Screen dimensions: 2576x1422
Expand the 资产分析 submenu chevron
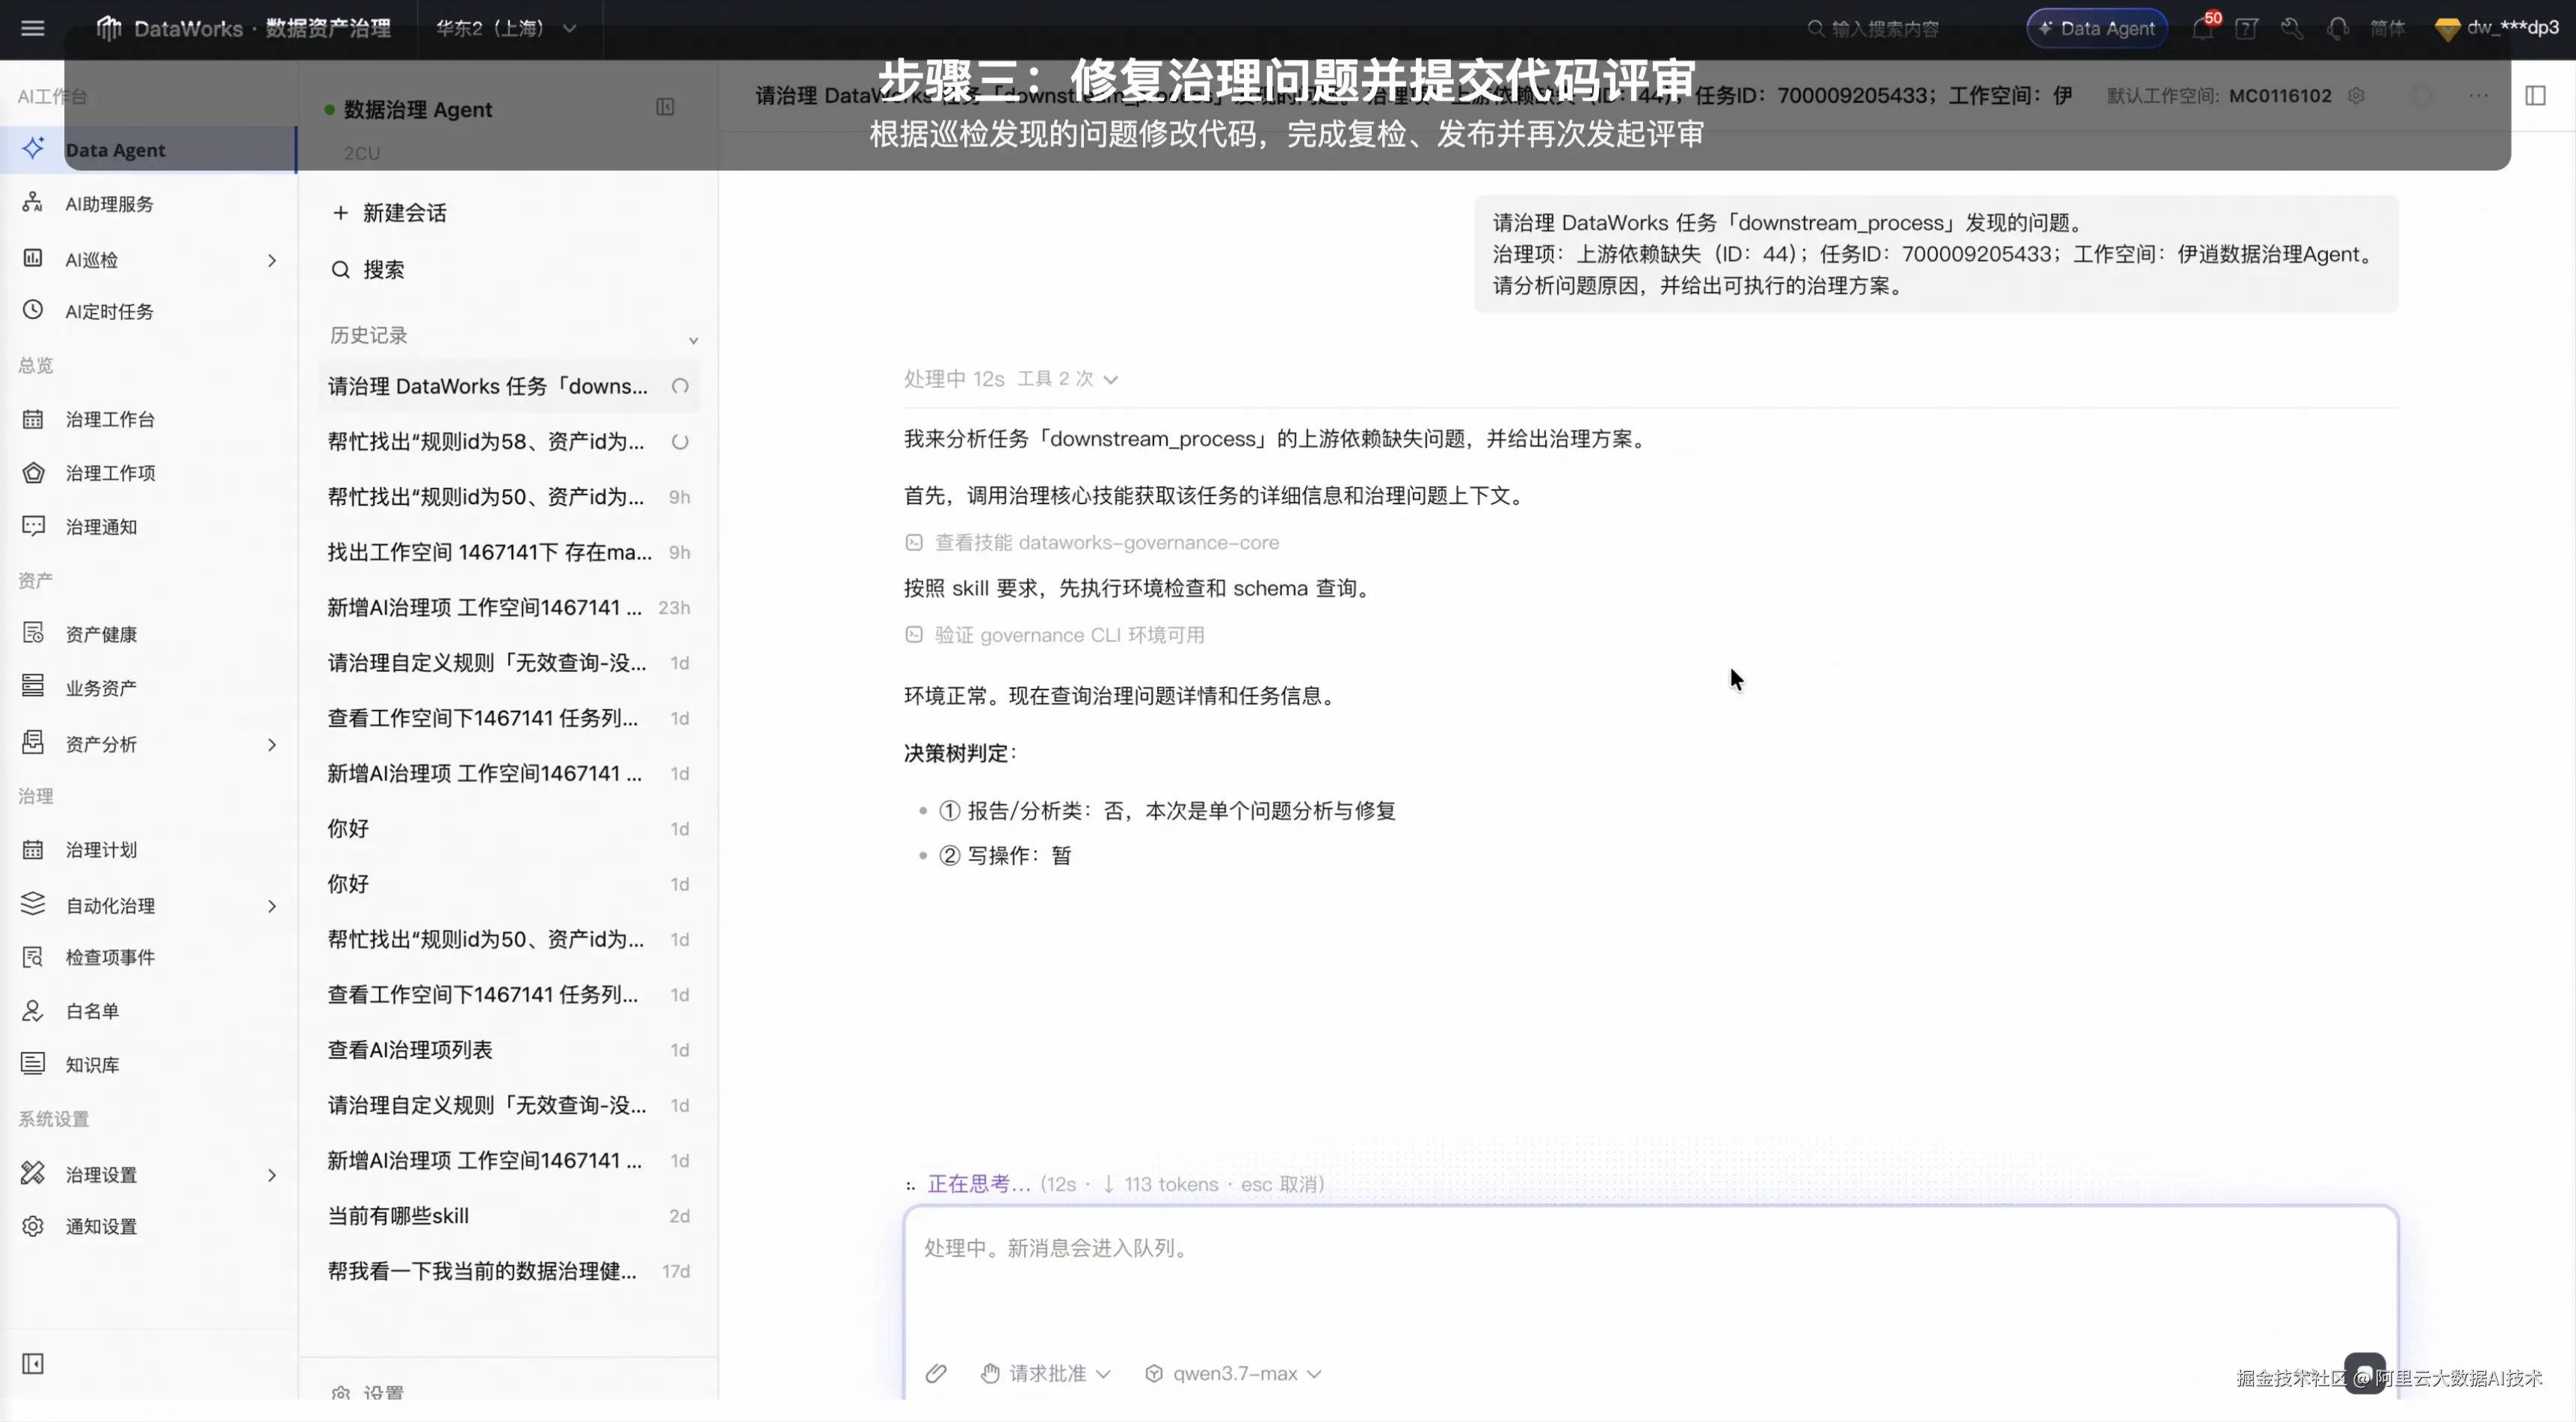(272, 744)
